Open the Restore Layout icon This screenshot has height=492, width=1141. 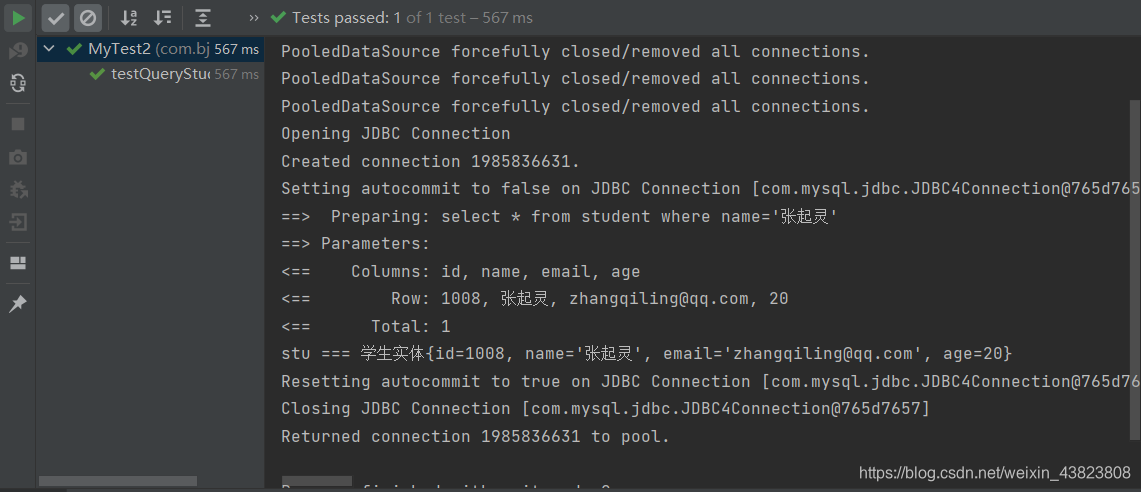(18, 263)
